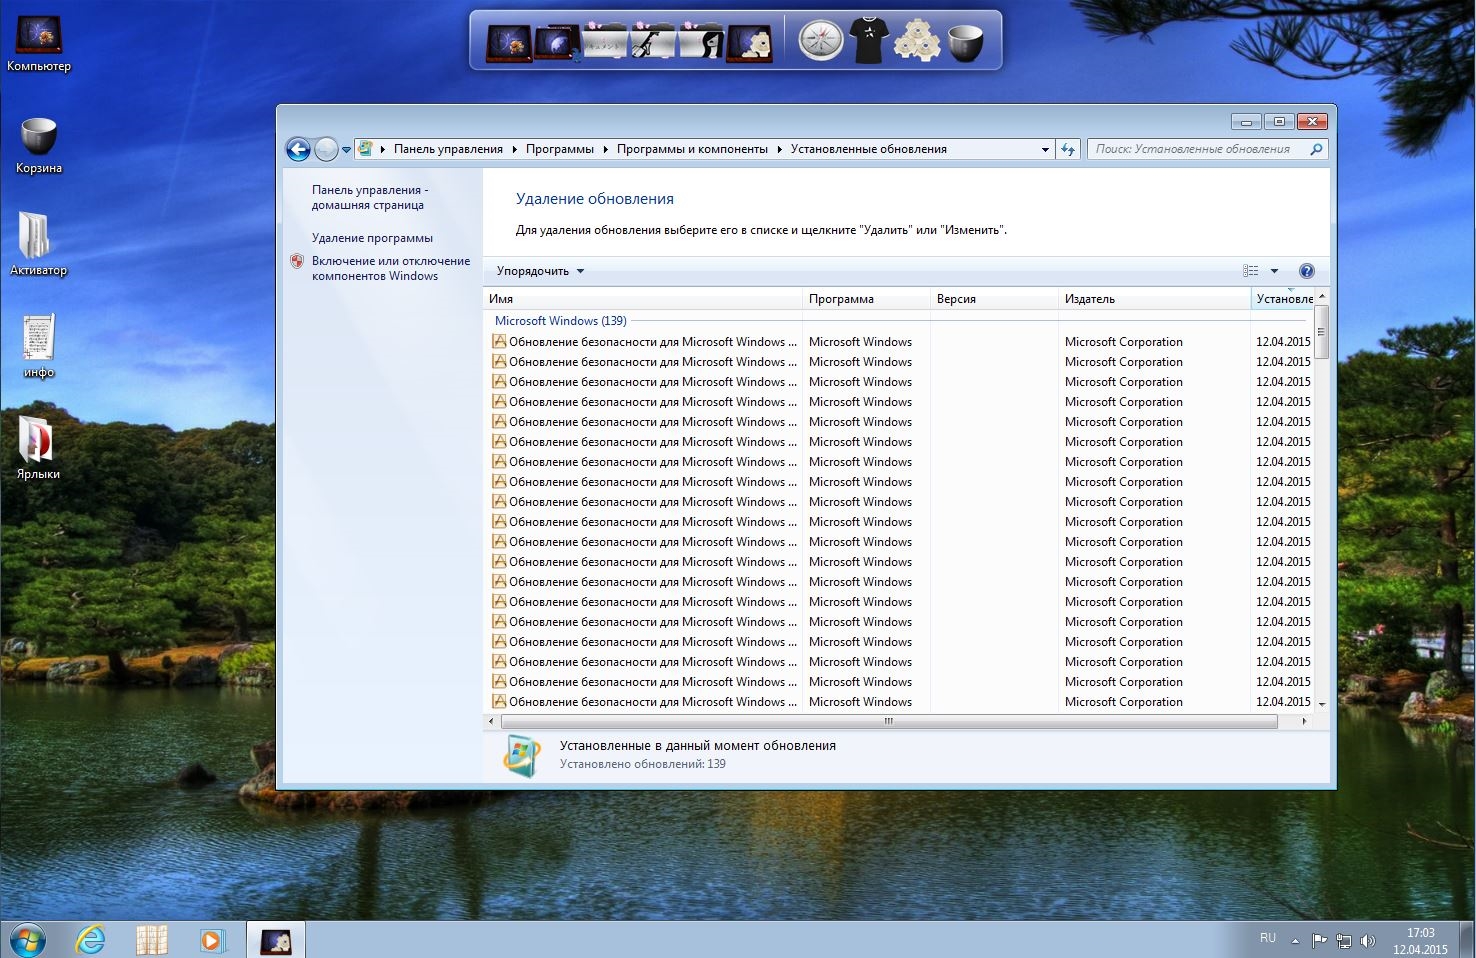Click the horizontal scrollbar thumb

[889, 721]
